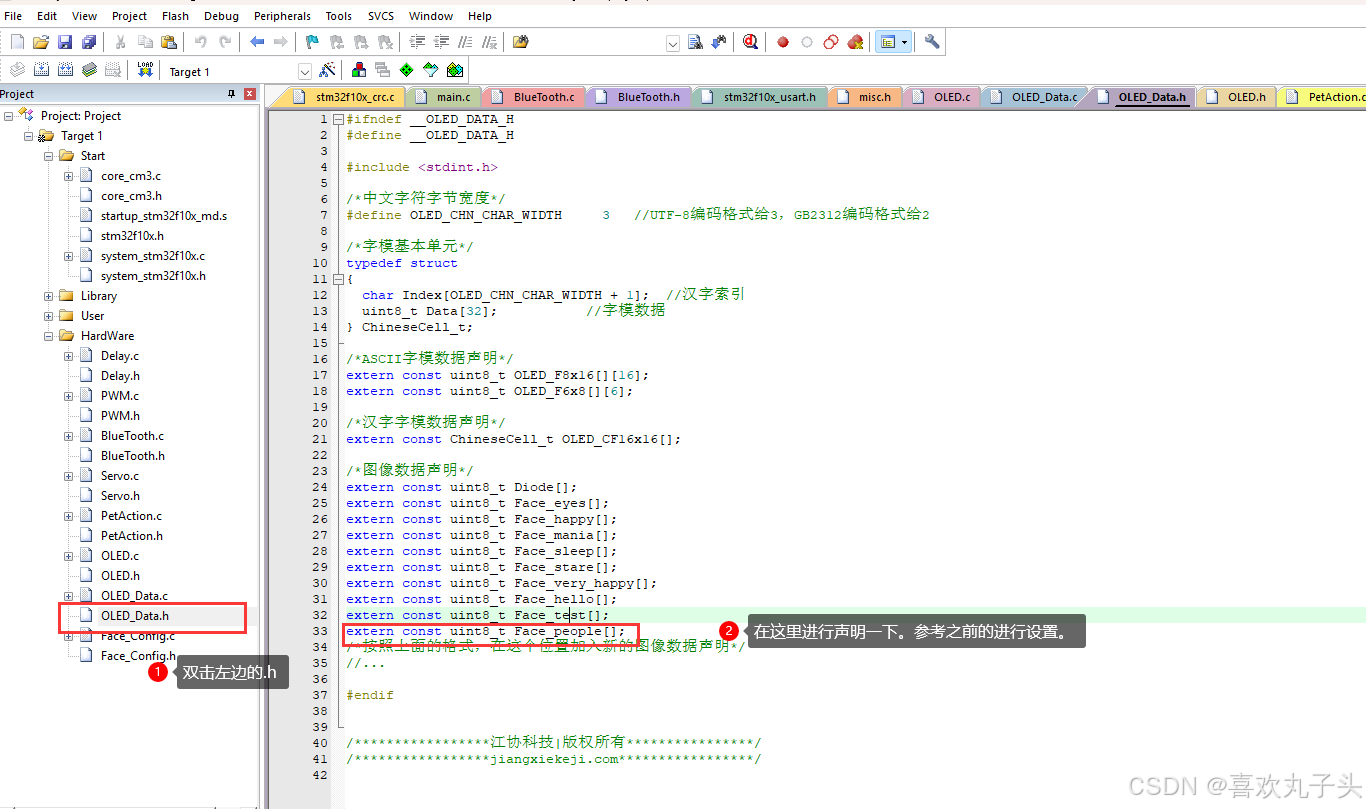Open Configuration with the wrench icon
The width and height of the screenshot is (1366, 809).
coord(931,42)
